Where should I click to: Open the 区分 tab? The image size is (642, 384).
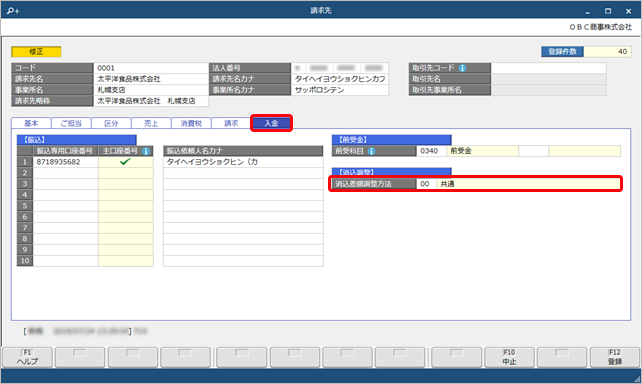(111, 123)
